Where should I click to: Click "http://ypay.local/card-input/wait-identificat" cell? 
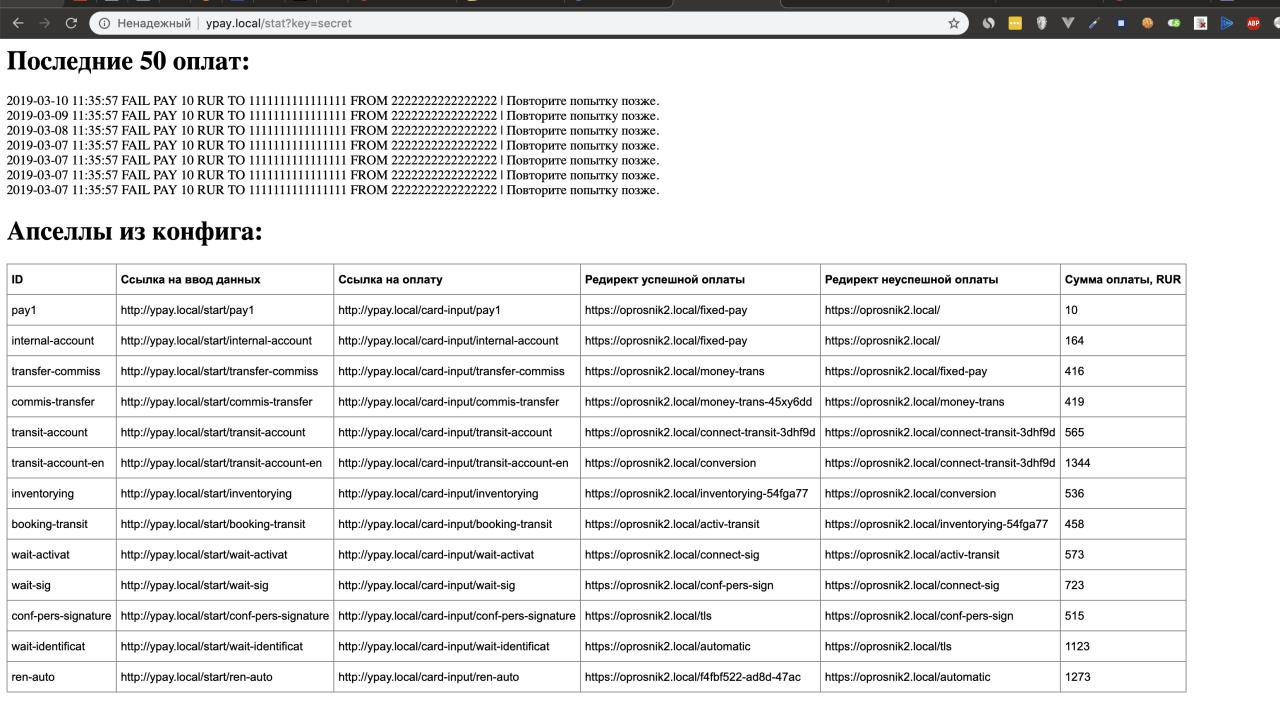click(457, 646)
